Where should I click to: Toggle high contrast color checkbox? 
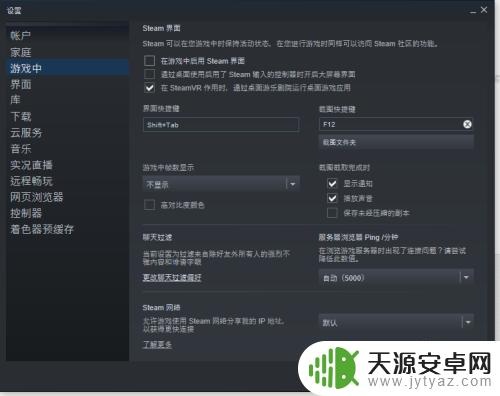click(x=149, y=205)
